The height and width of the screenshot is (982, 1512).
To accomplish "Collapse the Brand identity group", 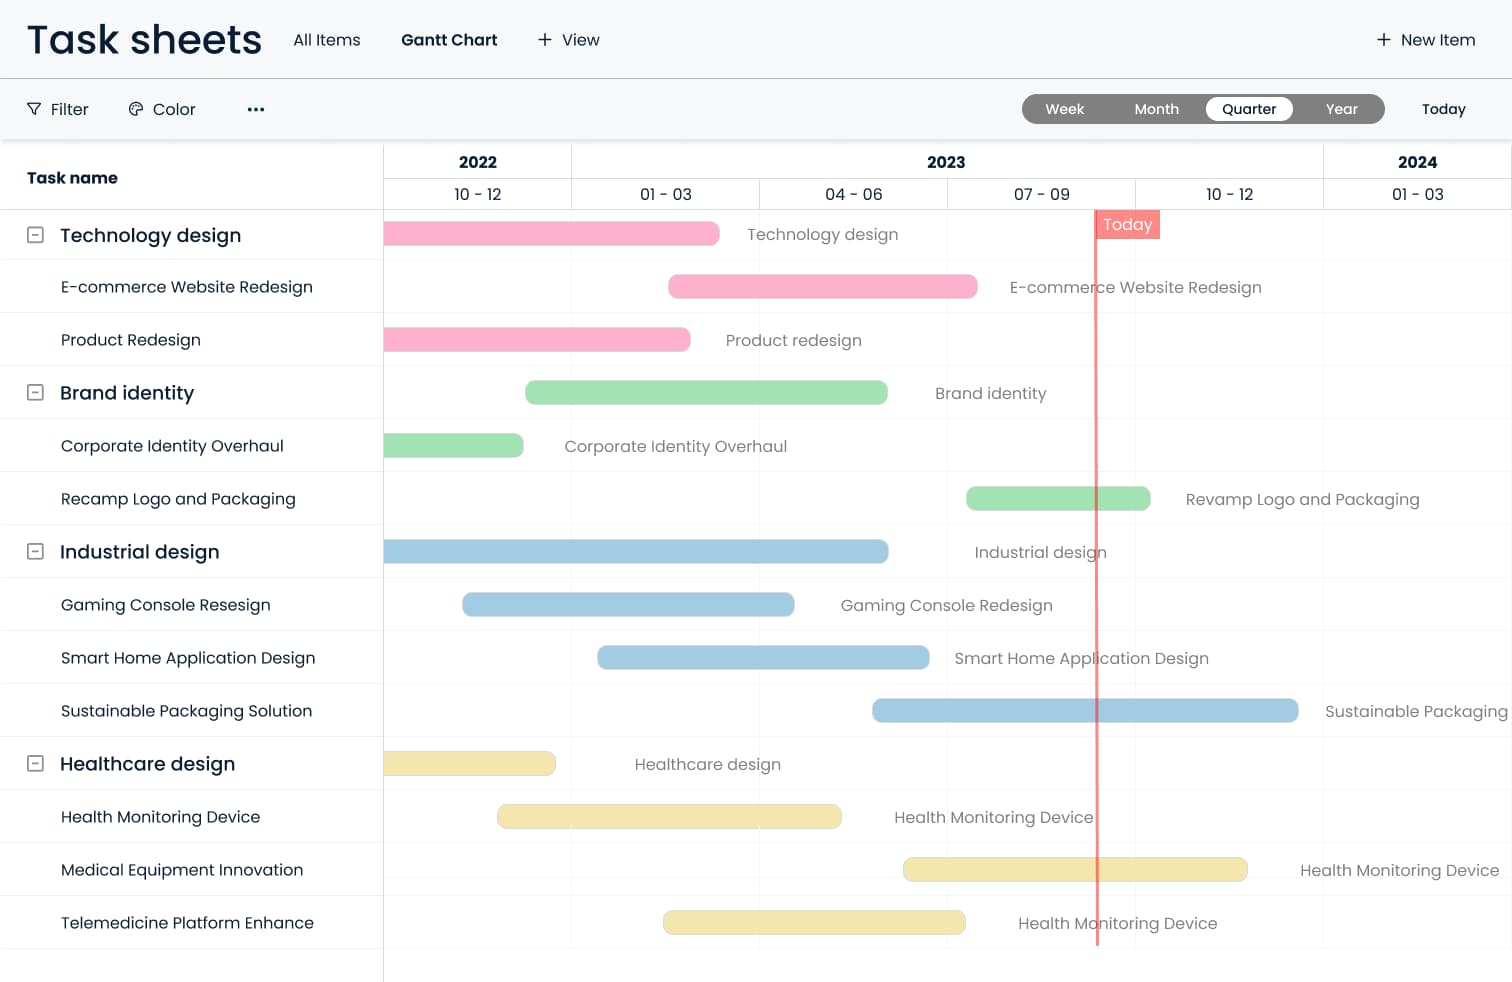I will (x=35, y=393).
